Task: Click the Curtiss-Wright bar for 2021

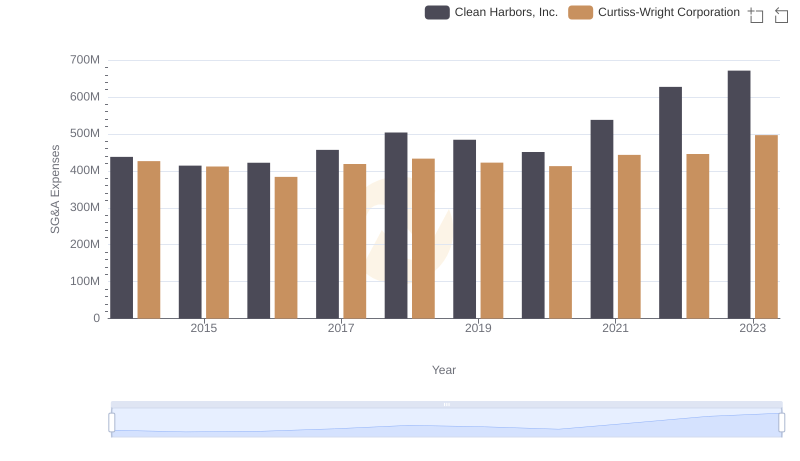Action: (x=629, y=237)
